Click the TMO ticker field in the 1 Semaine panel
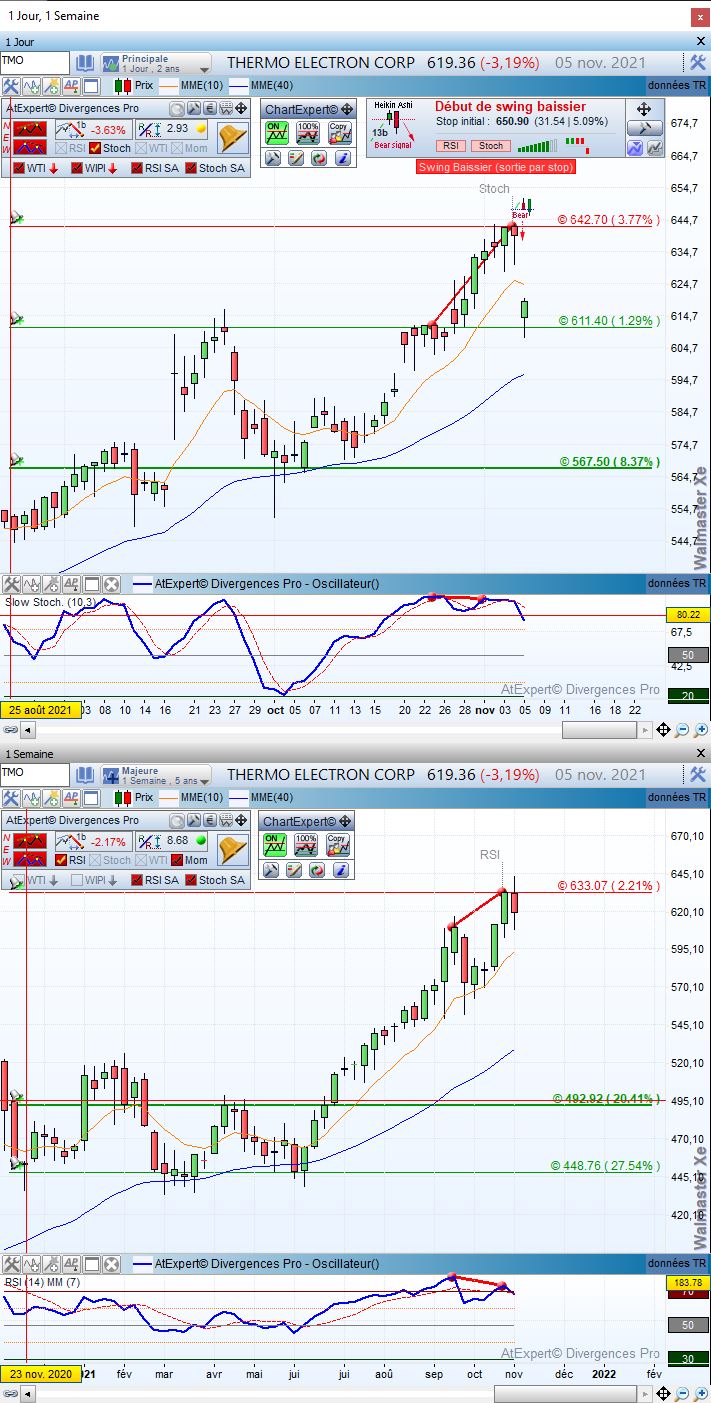 click(35, 774)
